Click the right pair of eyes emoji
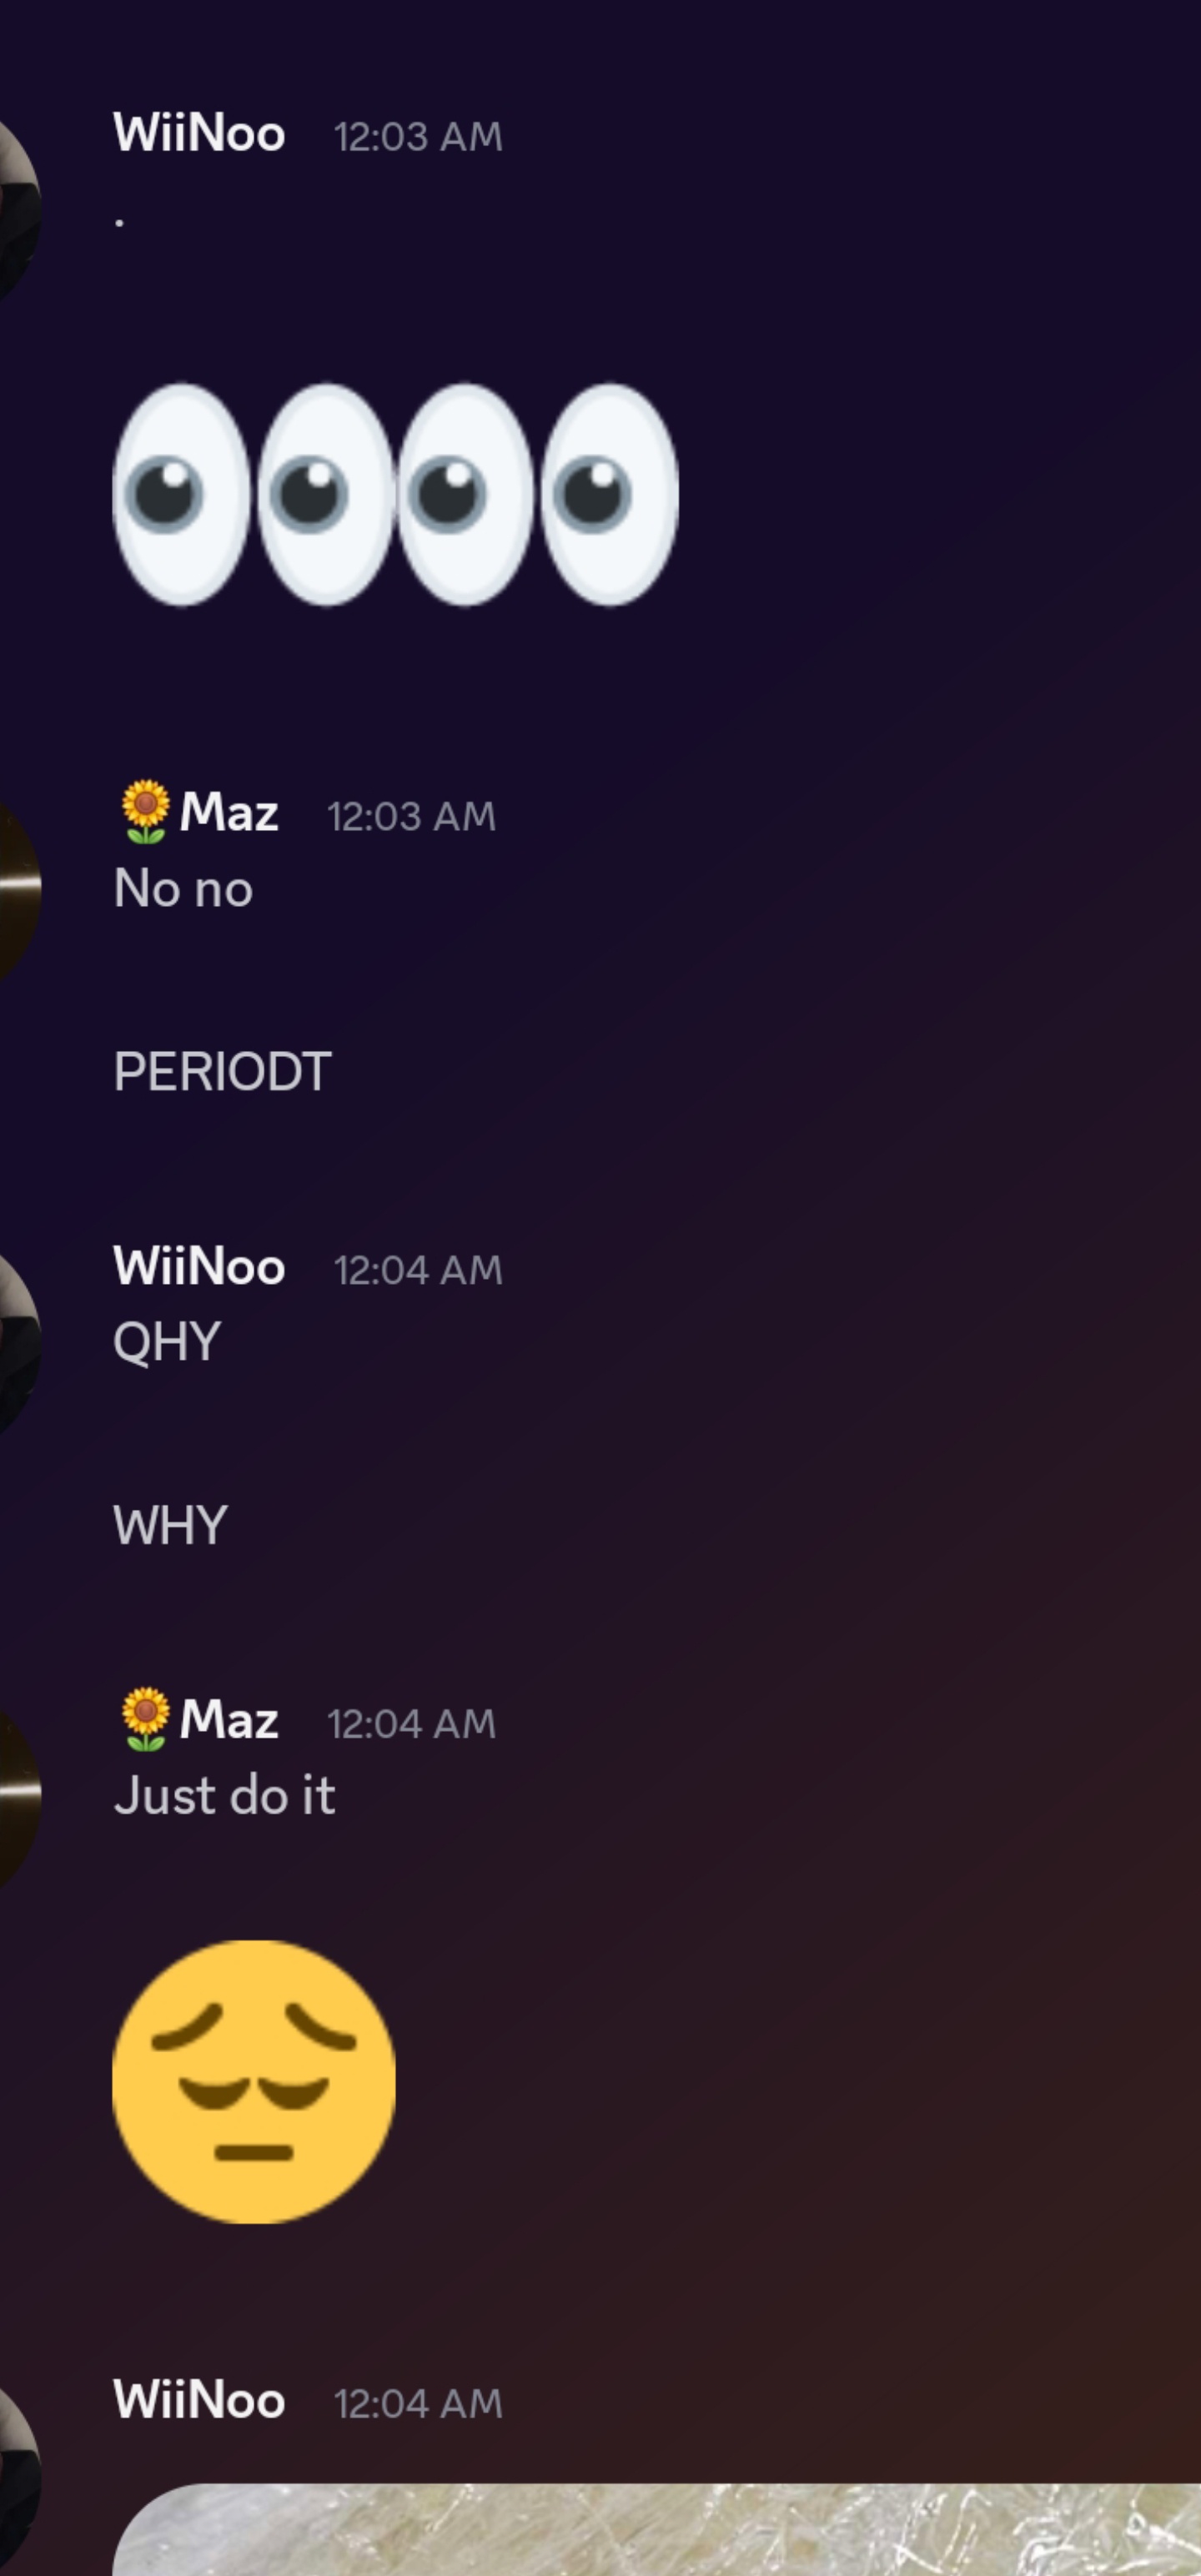The height and width of the screenshot is (2576, 1201). tap(538, 495)
